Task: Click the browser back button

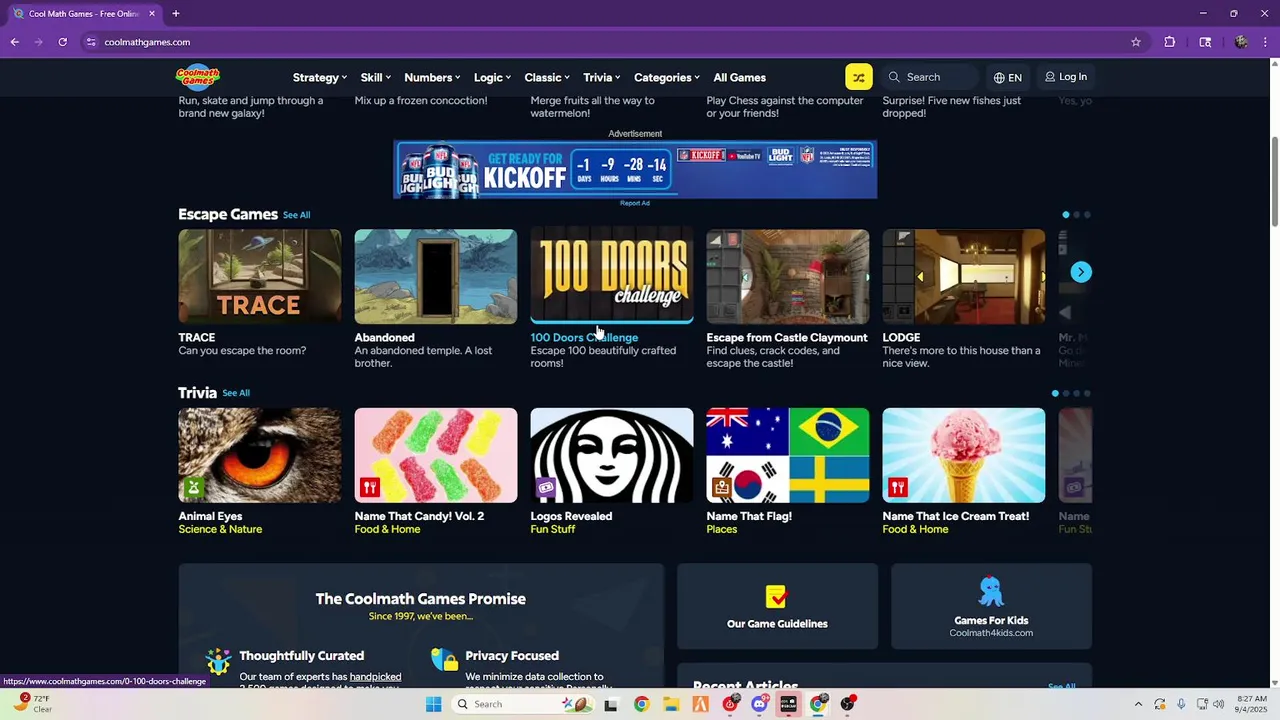Action: 14,42
